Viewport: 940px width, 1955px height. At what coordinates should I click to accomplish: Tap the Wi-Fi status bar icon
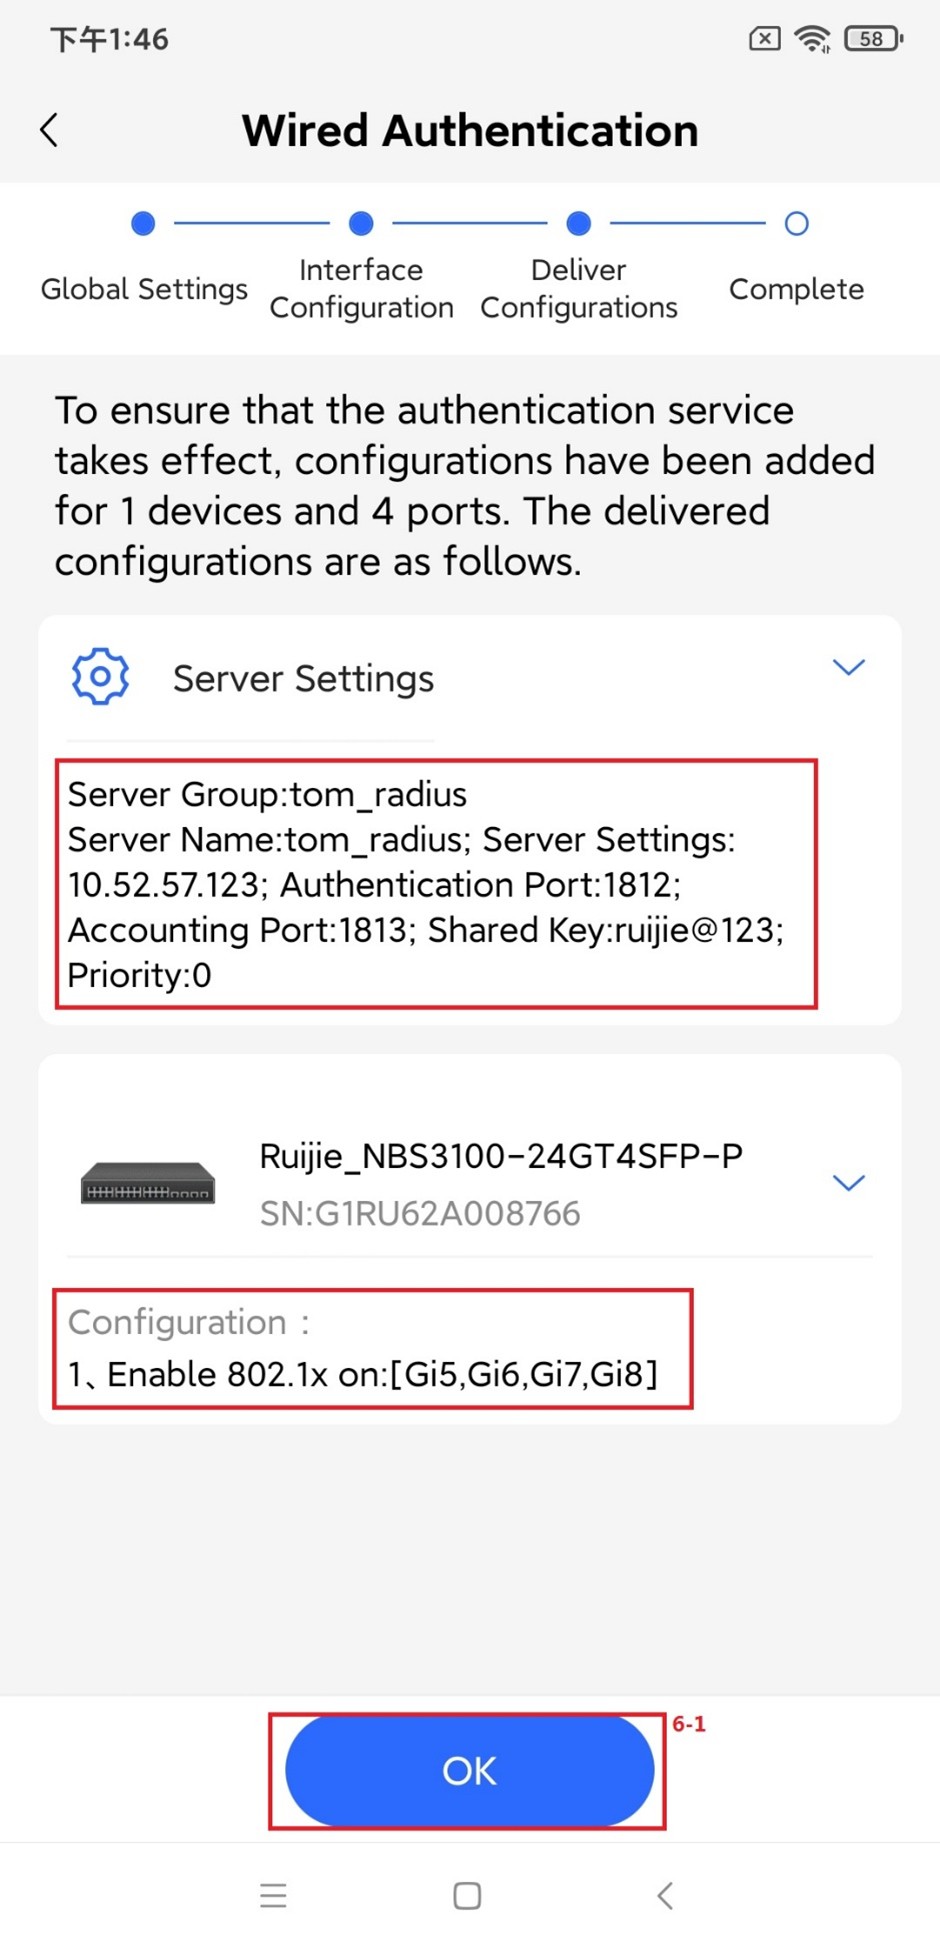812,39
